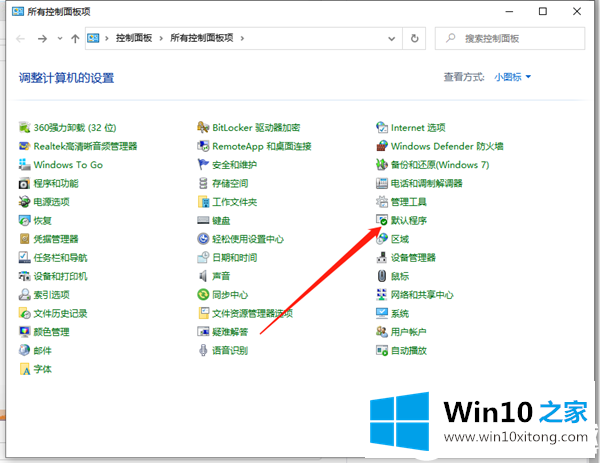Click the 同步中心 green icon
Screen dimensions: 600x463
(x=203, y=295)
